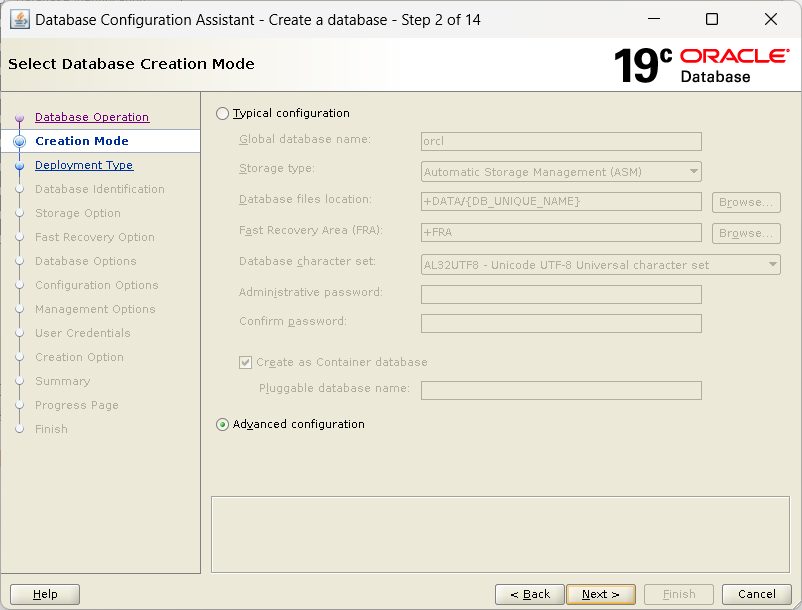Click the Administrative password field

pos(561,295)
